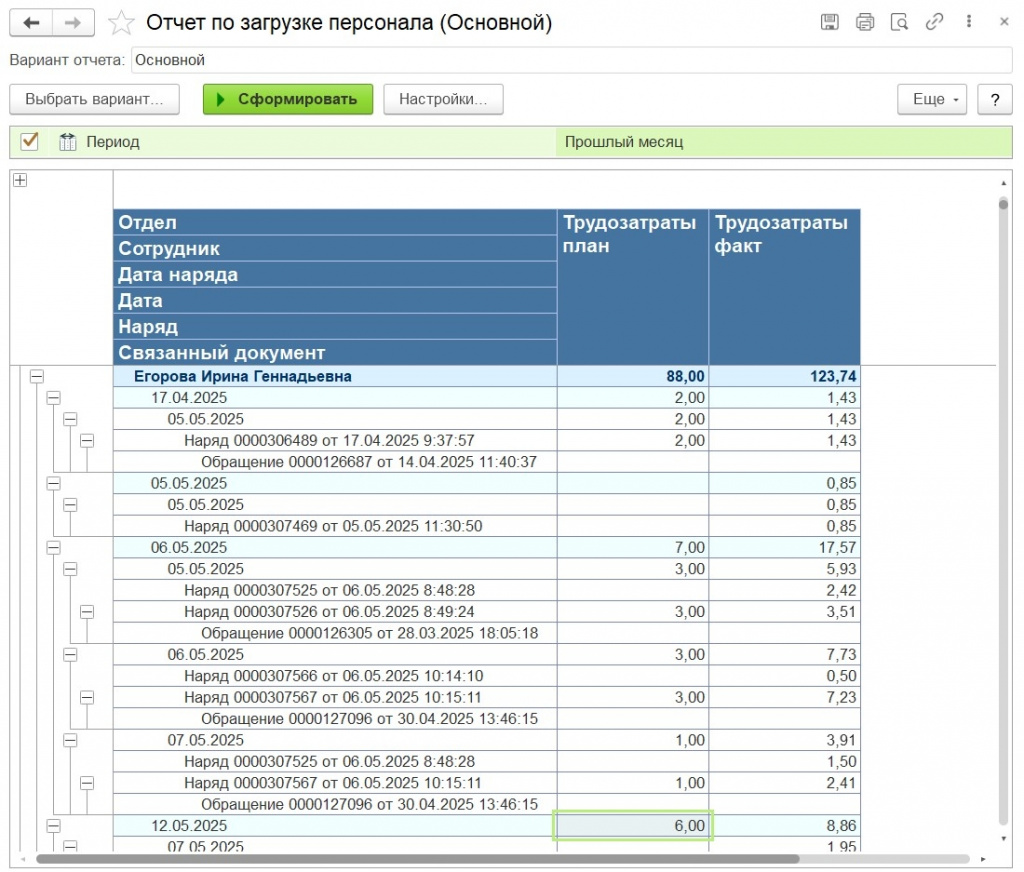Click the save (floppy disk) icon
Image resolution: width=1024 pixels, height=872 pixels.
(x=829, y=22)
